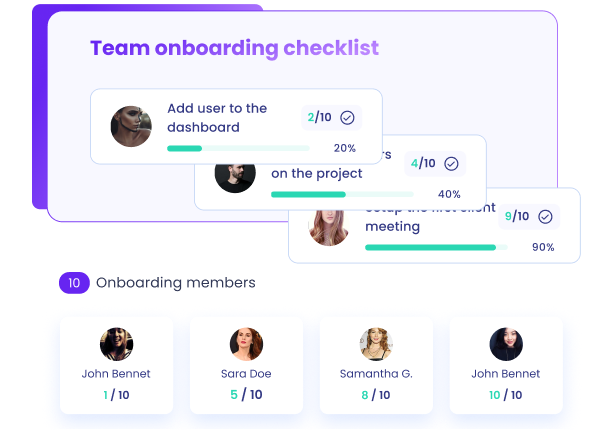The height and width of the screenshot is (430, 590).
Task: Toggle the checkmark circle next to 4/10
Action: [x=451, y=164]
